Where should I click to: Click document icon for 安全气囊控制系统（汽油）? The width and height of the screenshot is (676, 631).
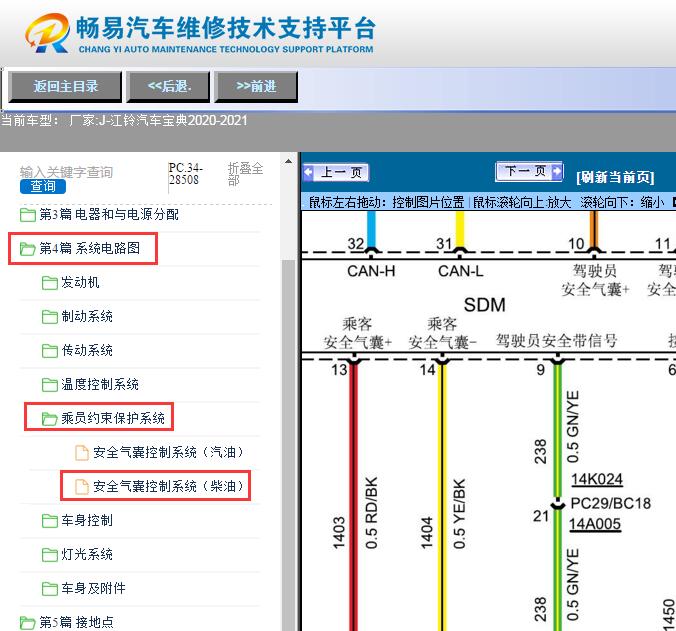[82, 453]
